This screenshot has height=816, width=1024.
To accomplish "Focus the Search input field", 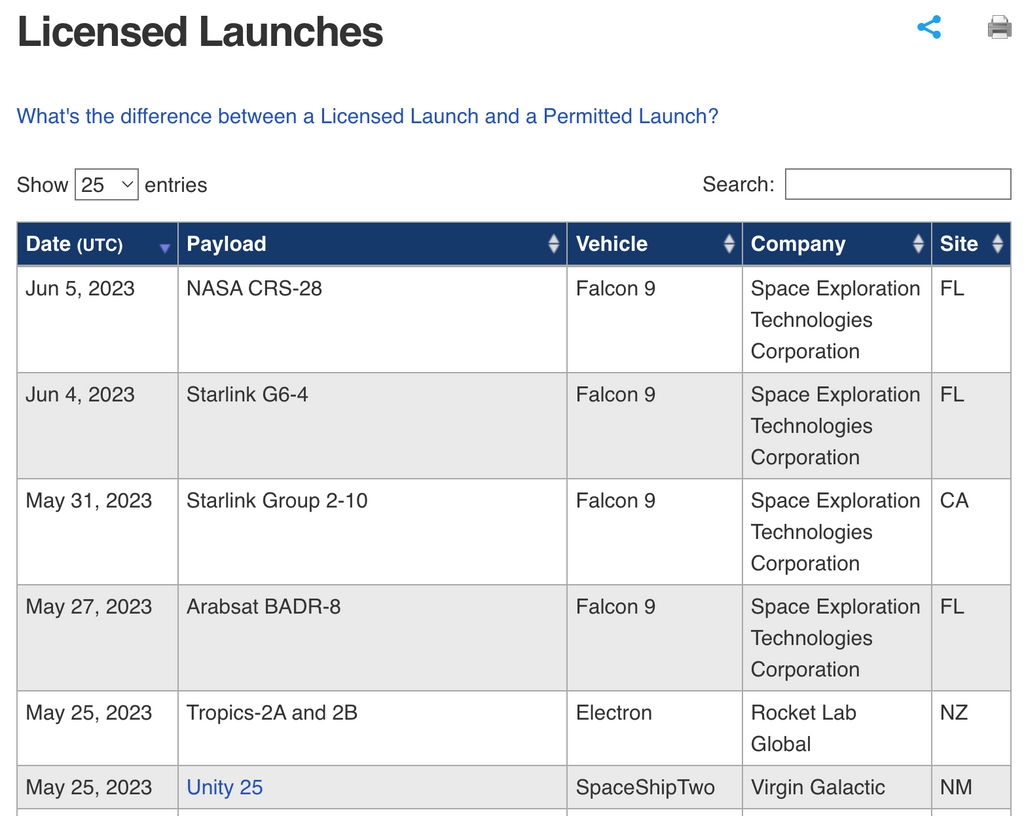I will click(897, 184).
